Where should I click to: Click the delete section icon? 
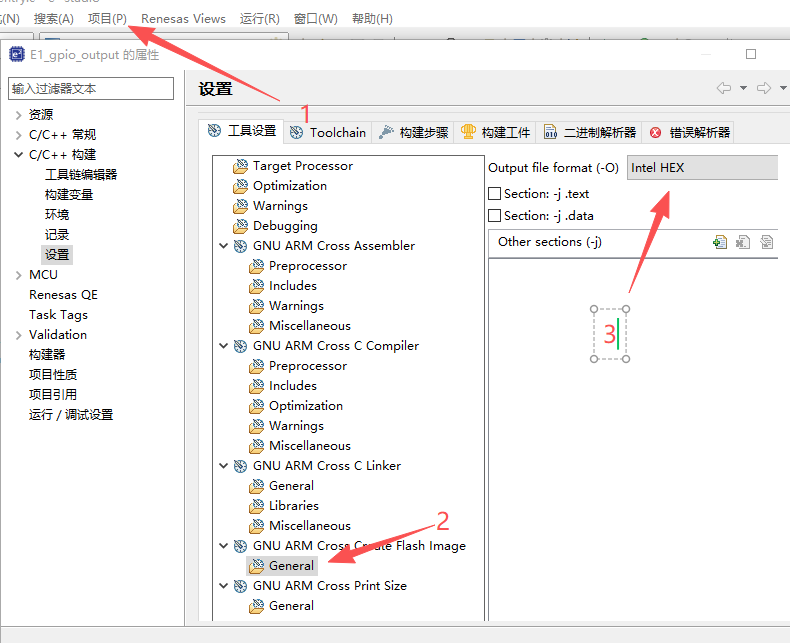[x=743, y=242]
